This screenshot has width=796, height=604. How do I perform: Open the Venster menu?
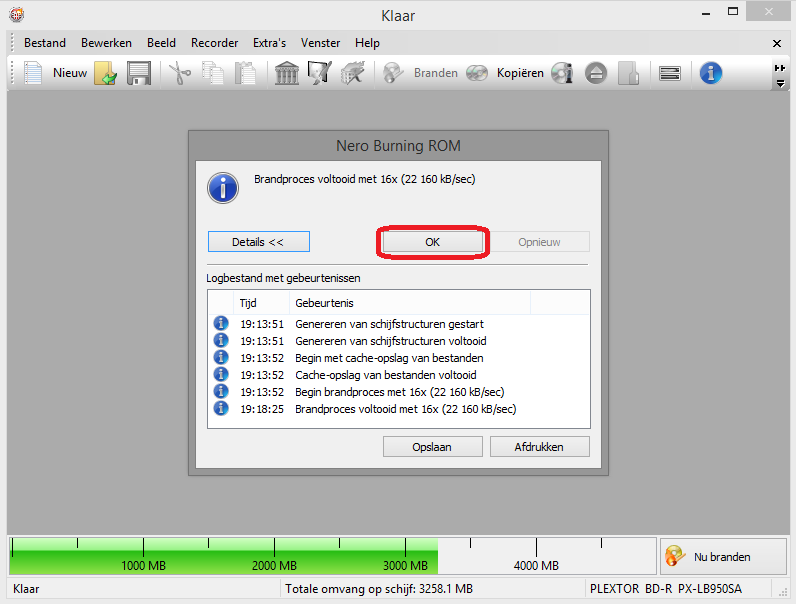pos(320,43)
